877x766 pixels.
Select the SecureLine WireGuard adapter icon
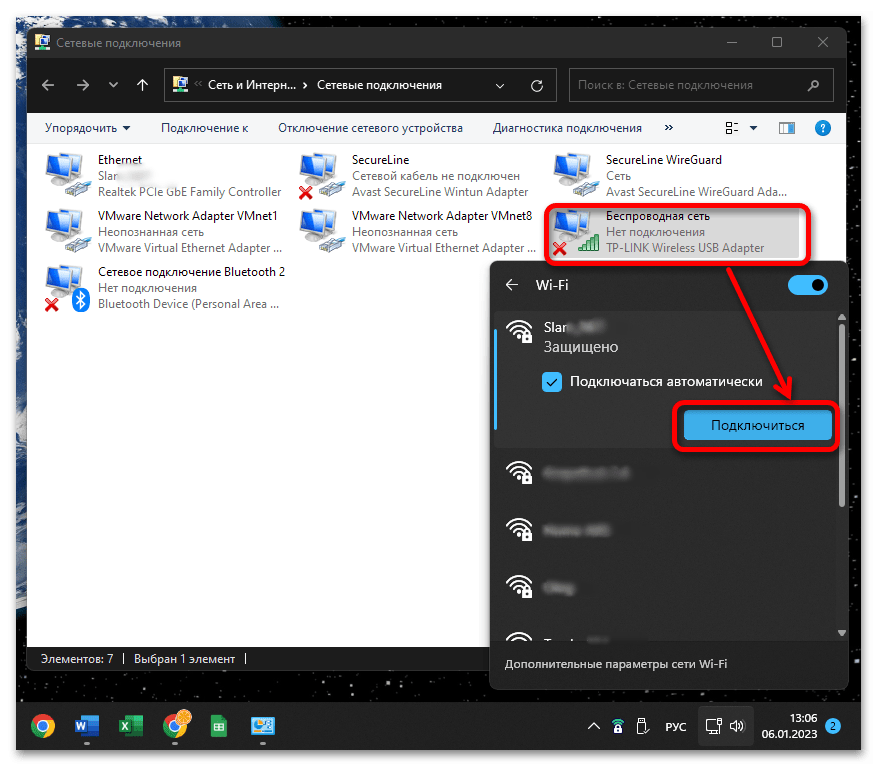coord(576,176)
